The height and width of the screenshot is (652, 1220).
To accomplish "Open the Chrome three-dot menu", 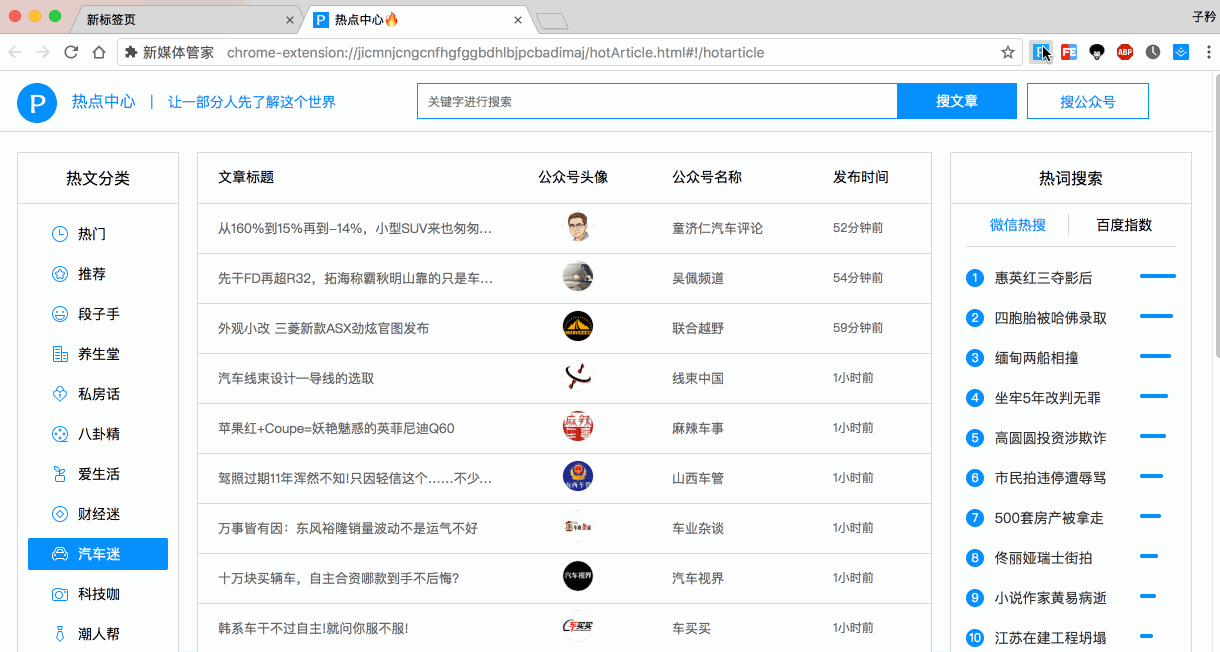I will [1209, 51].
